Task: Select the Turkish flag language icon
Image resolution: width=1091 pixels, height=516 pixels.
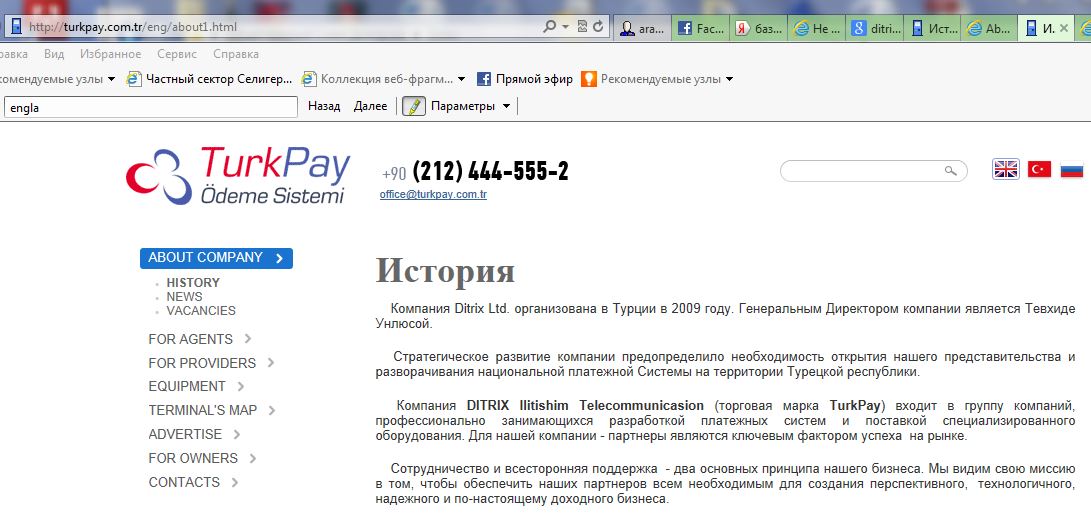Action: pyautogui.click(x=1039, y=169)
